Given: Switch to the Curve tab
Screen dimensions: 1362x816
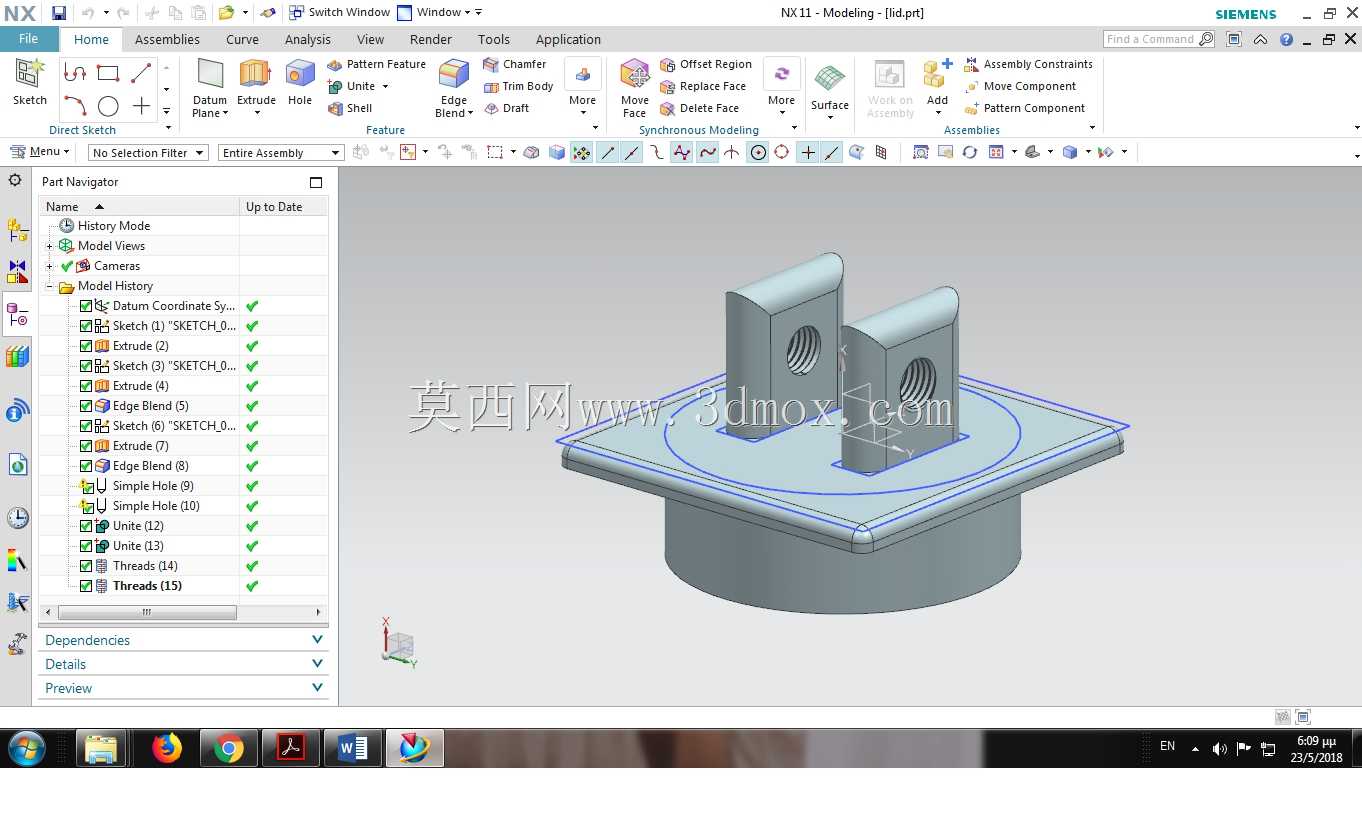Looking at the screenshot, I should pos(242,39).
